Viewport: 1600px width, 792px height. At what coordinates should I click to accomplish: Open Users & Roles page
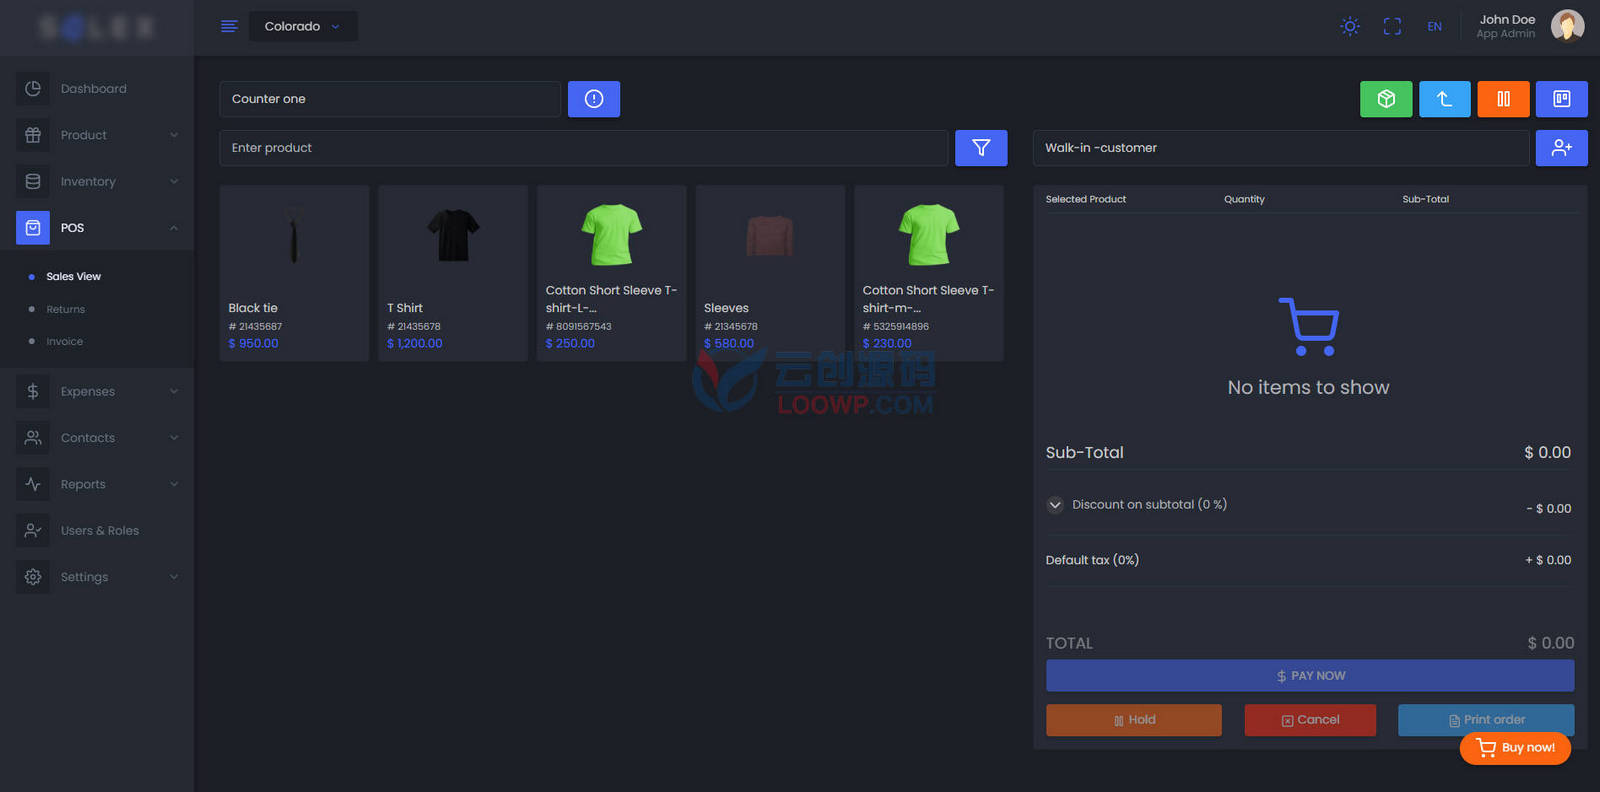pos(99,531)
